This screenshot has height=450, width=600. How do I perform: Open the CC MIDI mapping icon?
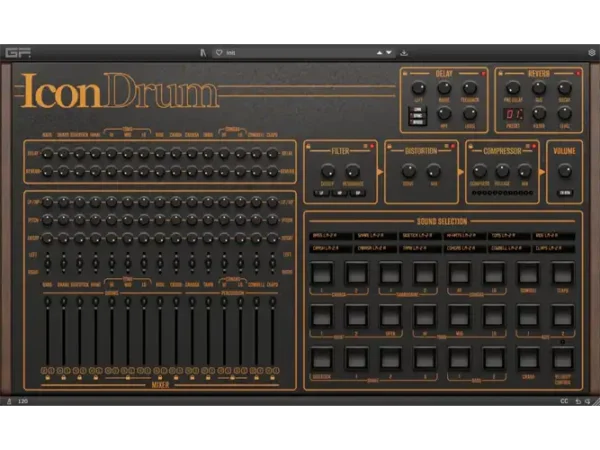click(x=564, y=401)
